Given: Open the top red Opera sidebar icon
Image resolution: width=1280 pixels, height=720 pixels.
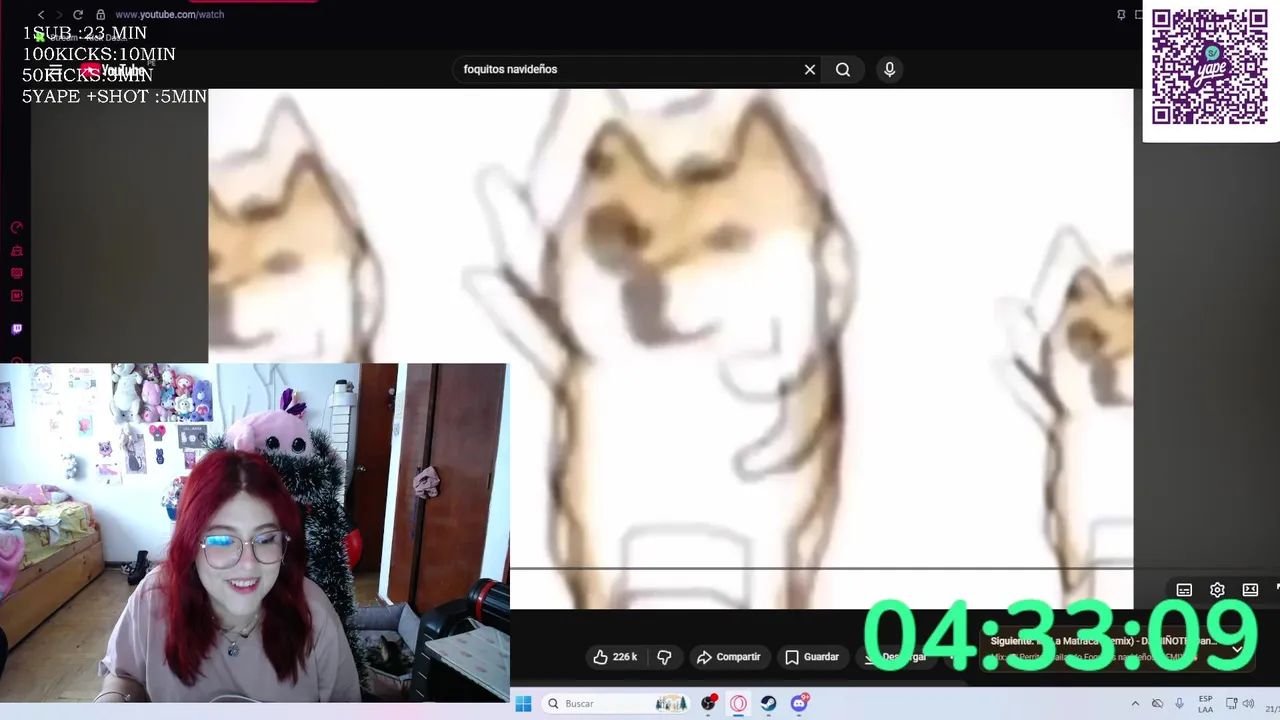Looking at the screenshot, I should pos(16,228).
